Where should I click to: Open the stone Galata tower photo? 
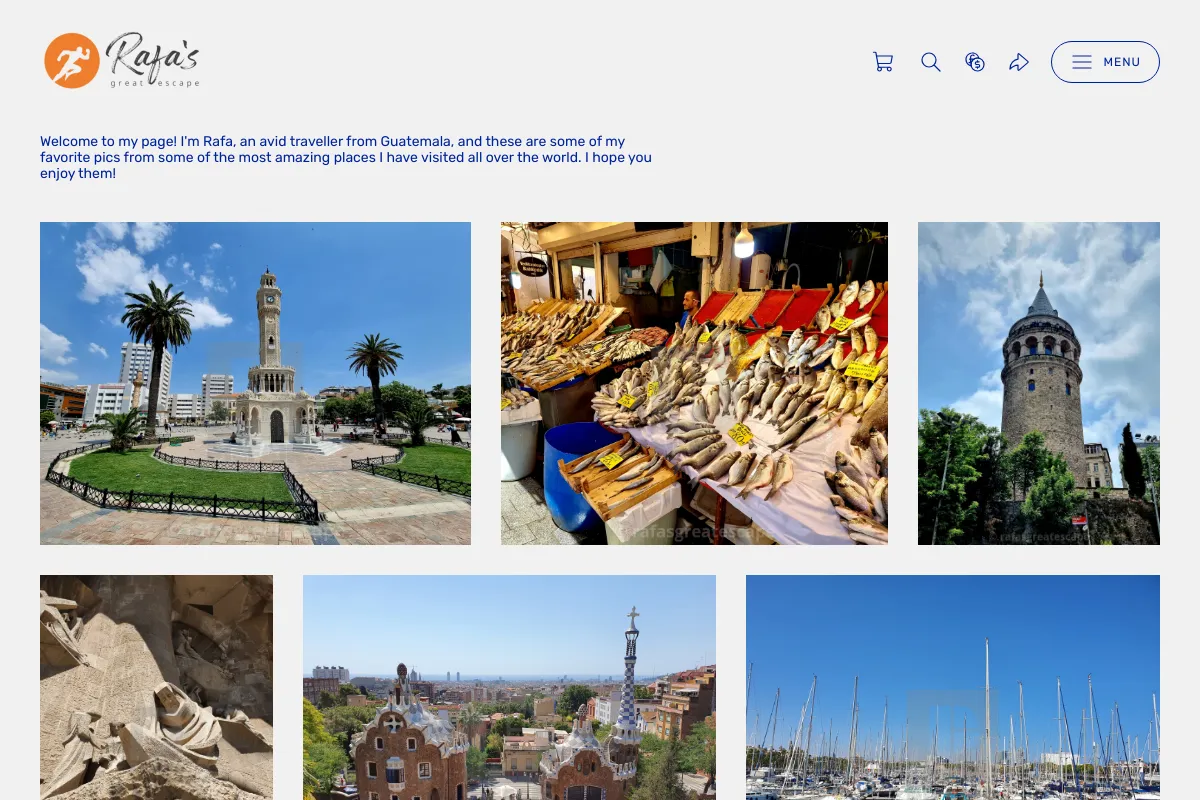(1039, 383)
